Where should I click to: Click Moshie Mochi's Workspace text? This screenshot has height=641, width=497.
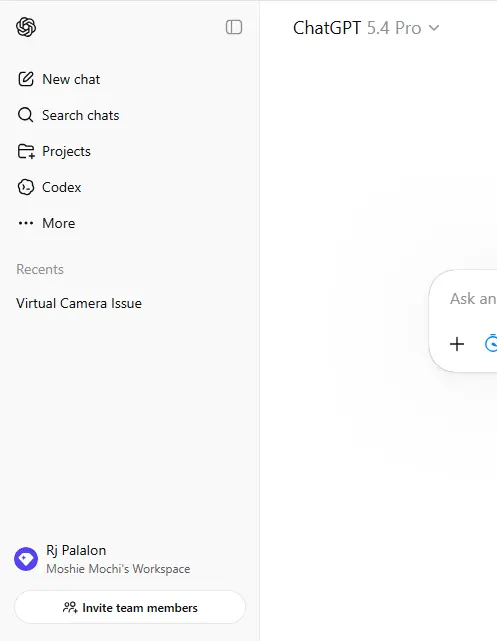tap(118, 569)
